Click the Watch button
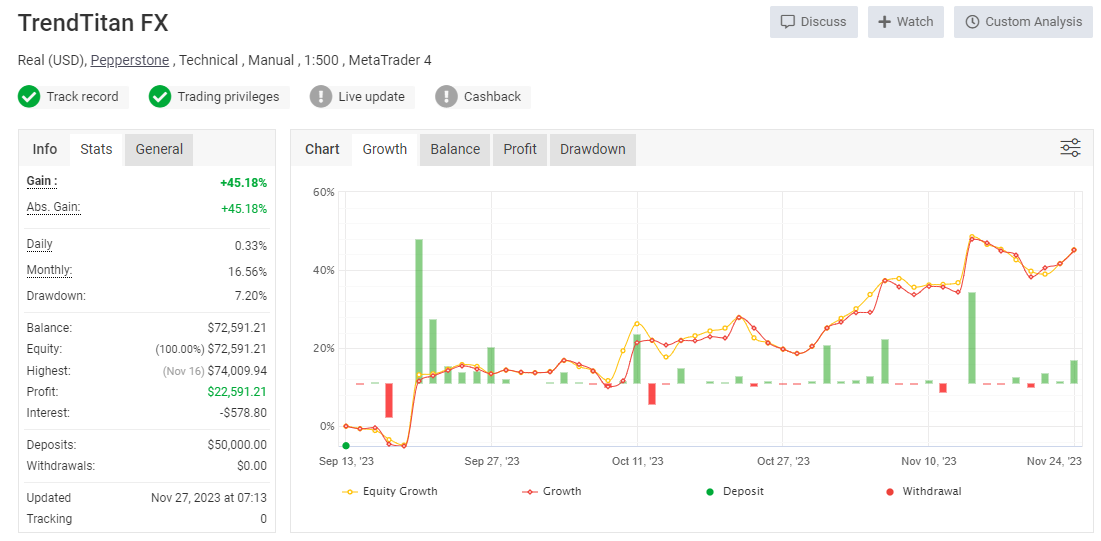Image resolution: width=1101 pixels, height=541 pixels. click(x=906, y=22)
